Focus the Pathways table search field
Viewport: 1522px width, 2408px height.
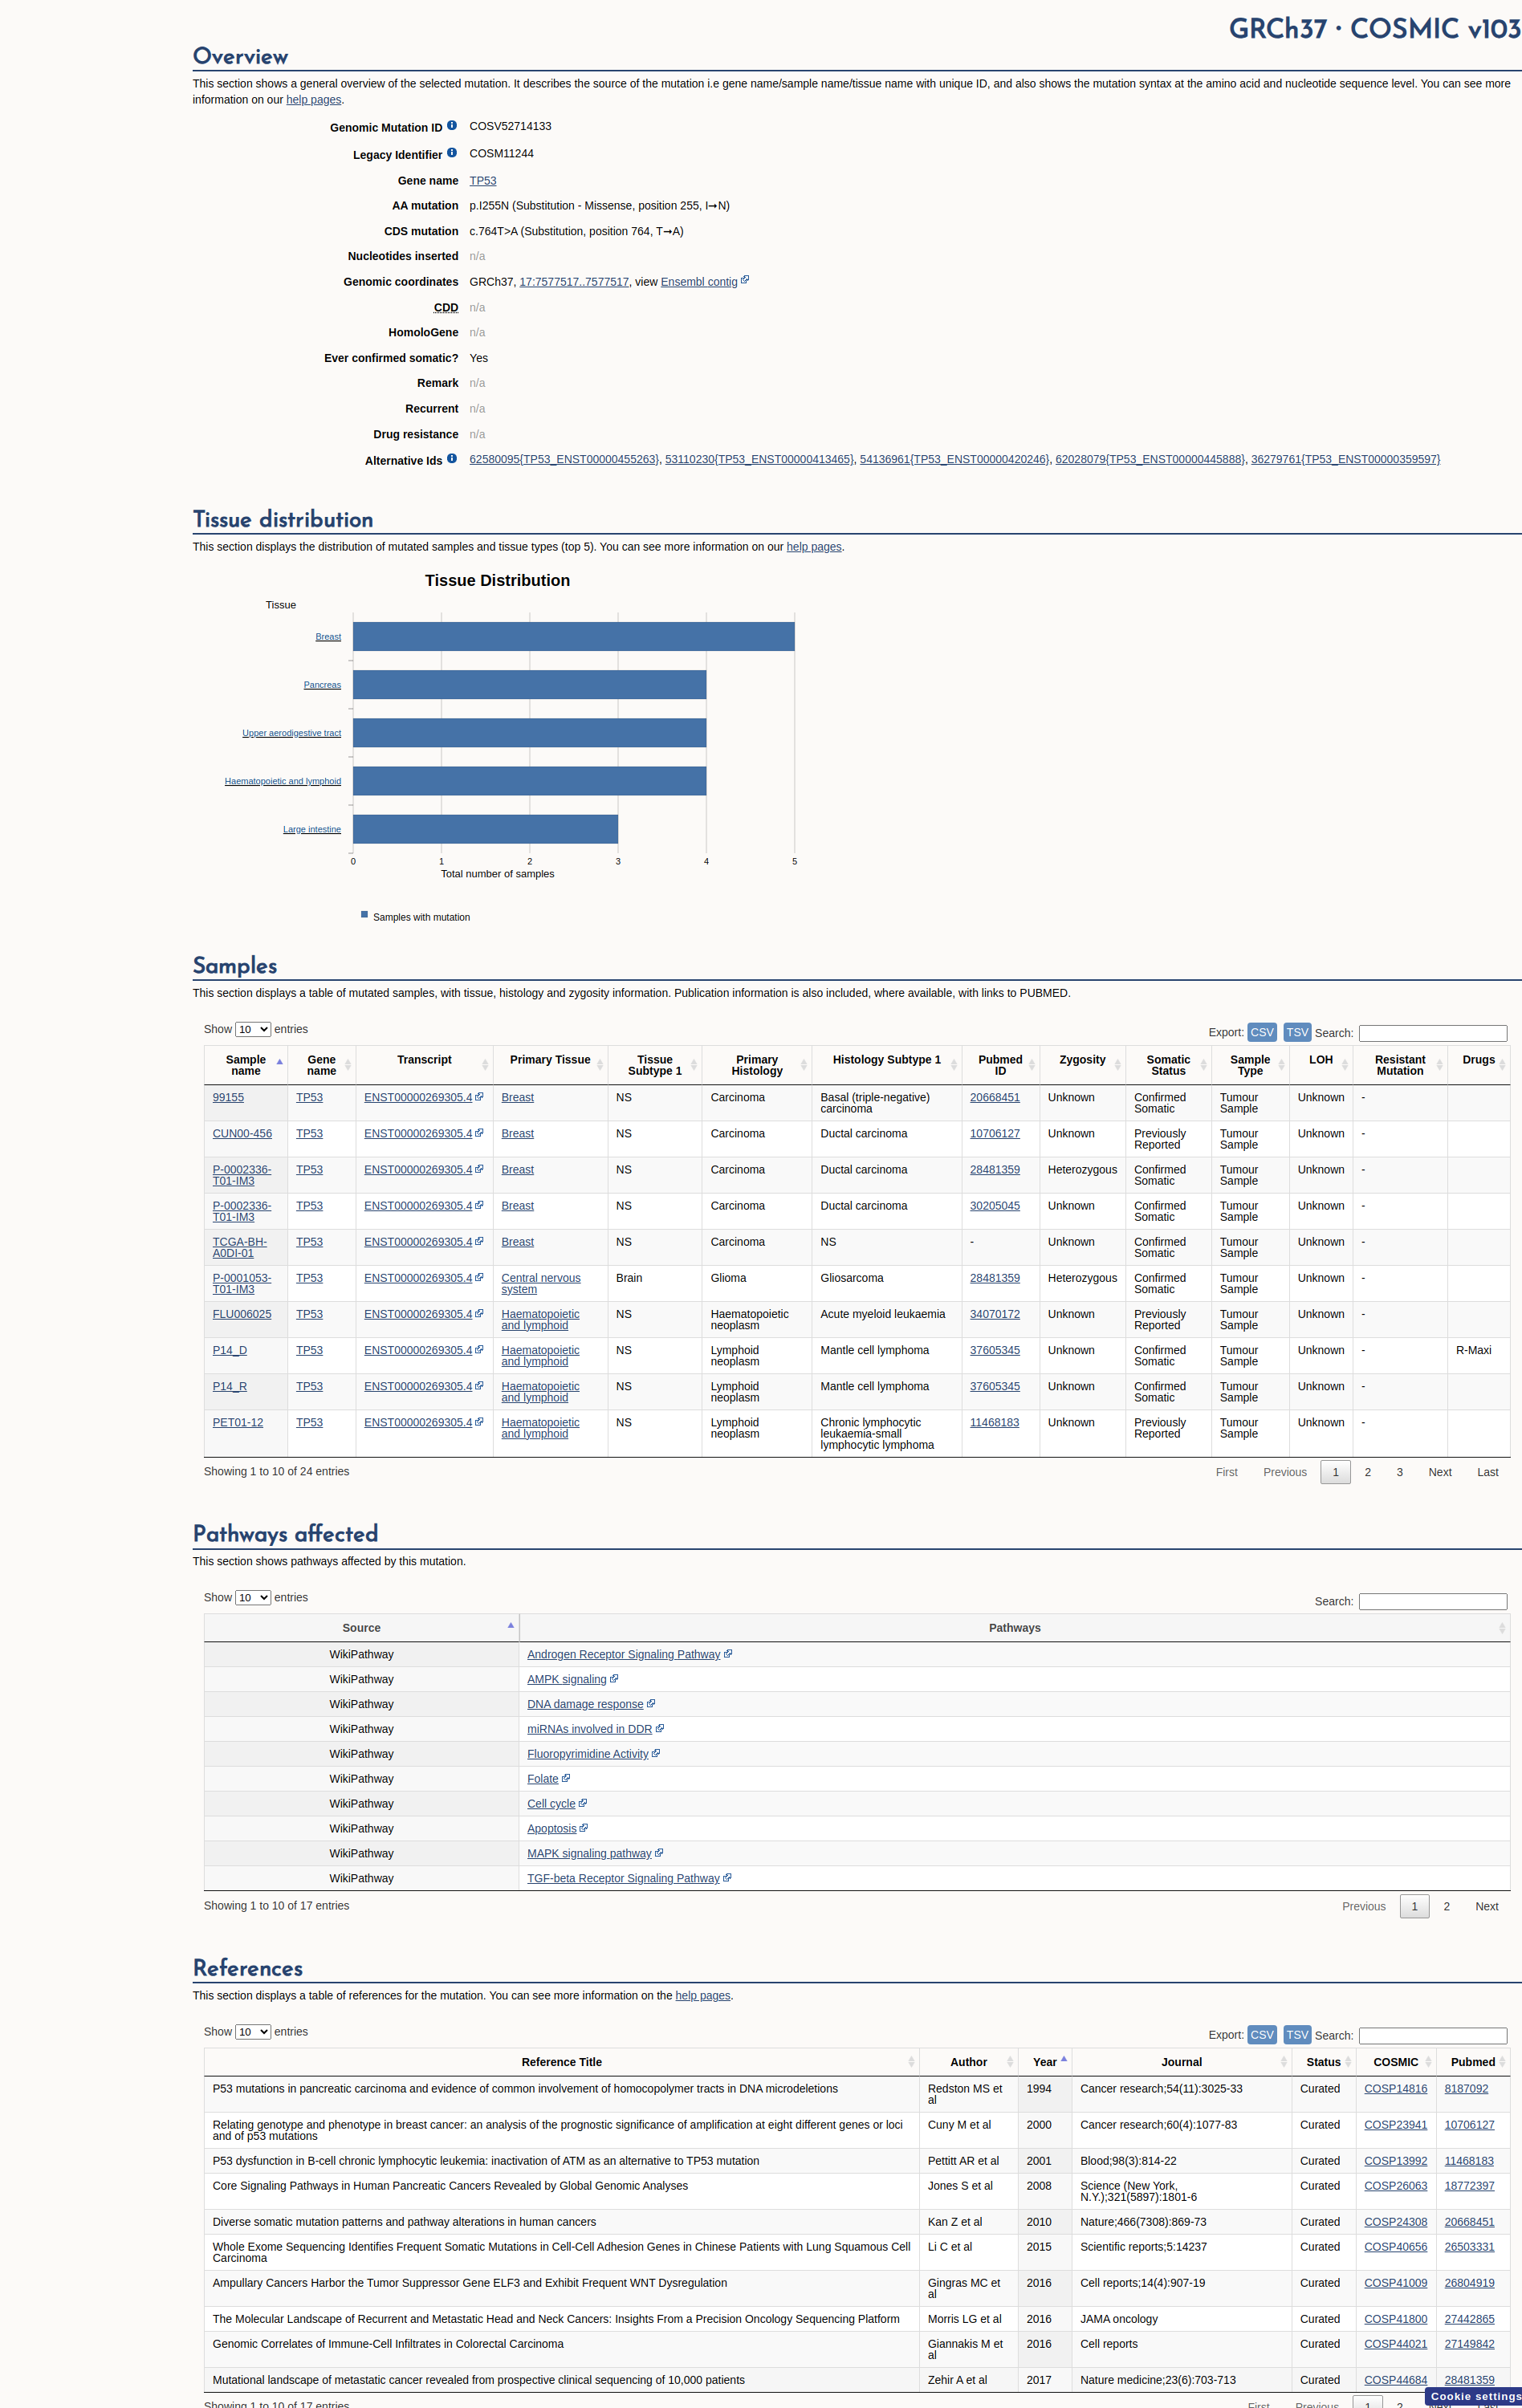[1433, 1601]
